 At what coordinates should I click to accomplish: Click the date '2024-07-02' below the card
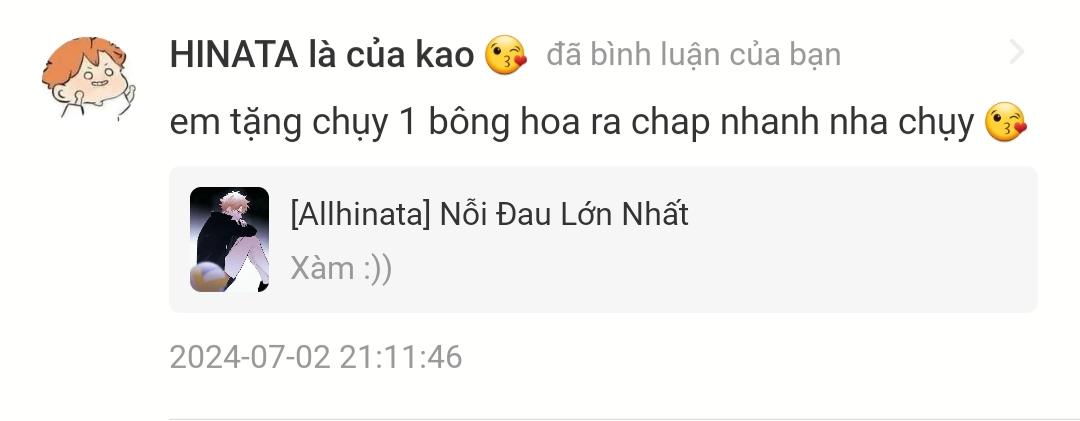tap(250, 358)
